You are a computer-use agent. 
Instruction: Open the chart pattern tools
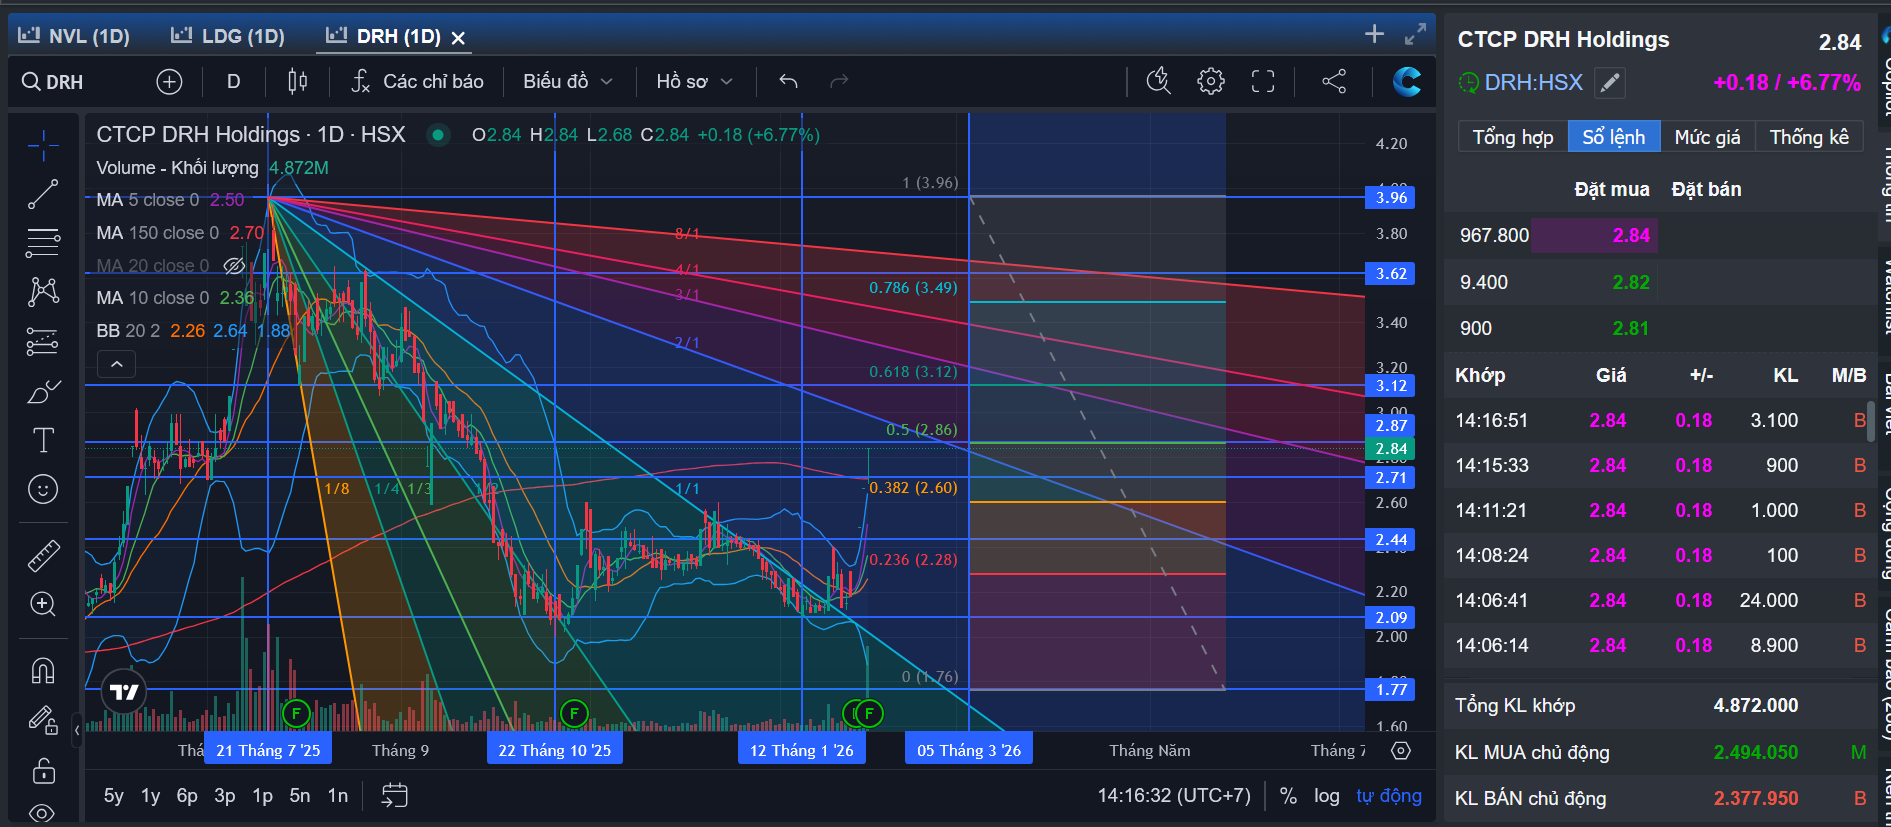tap(43, 292)
